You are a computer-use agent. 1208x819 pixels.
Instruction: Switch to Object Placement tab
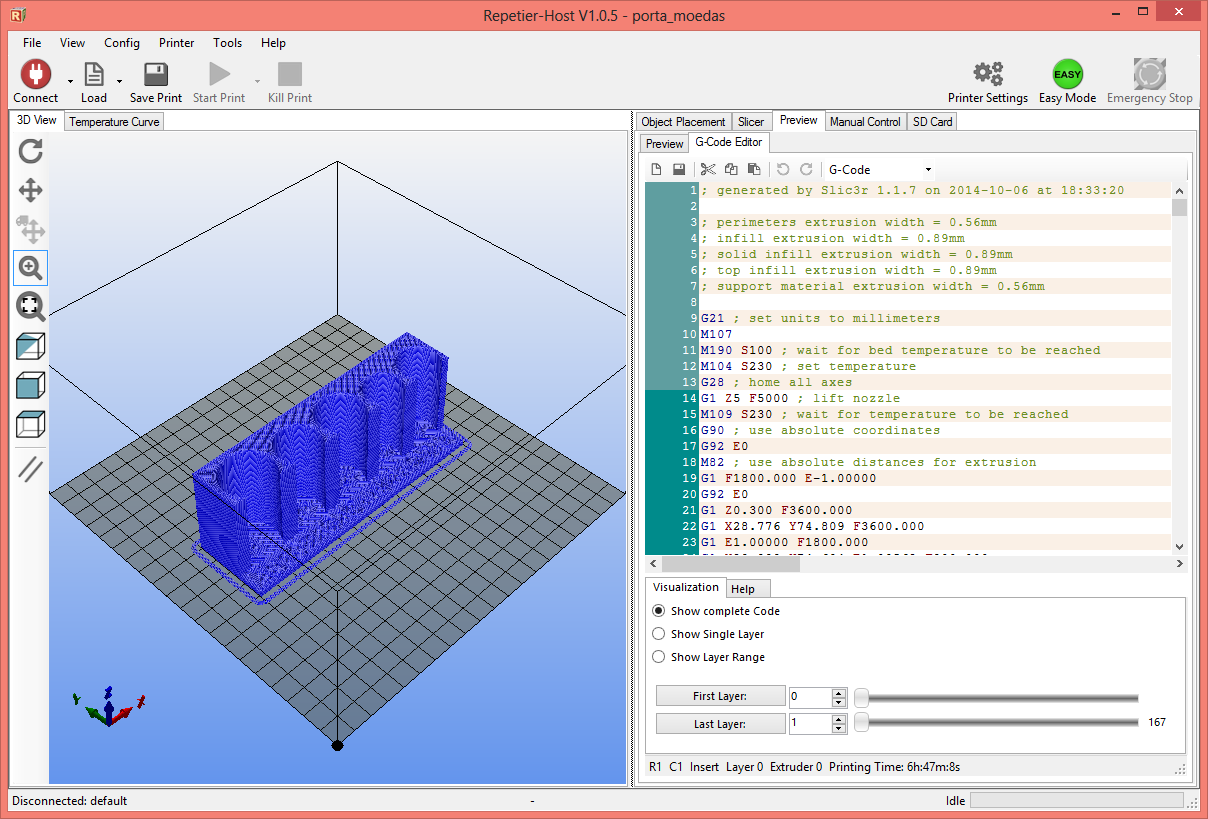tap(684, 122)
